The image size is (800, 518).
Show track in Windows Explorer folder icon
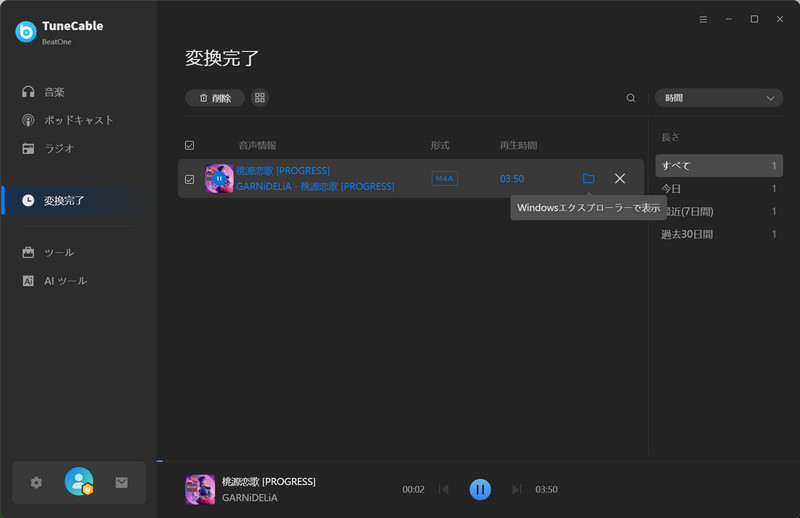588,179
